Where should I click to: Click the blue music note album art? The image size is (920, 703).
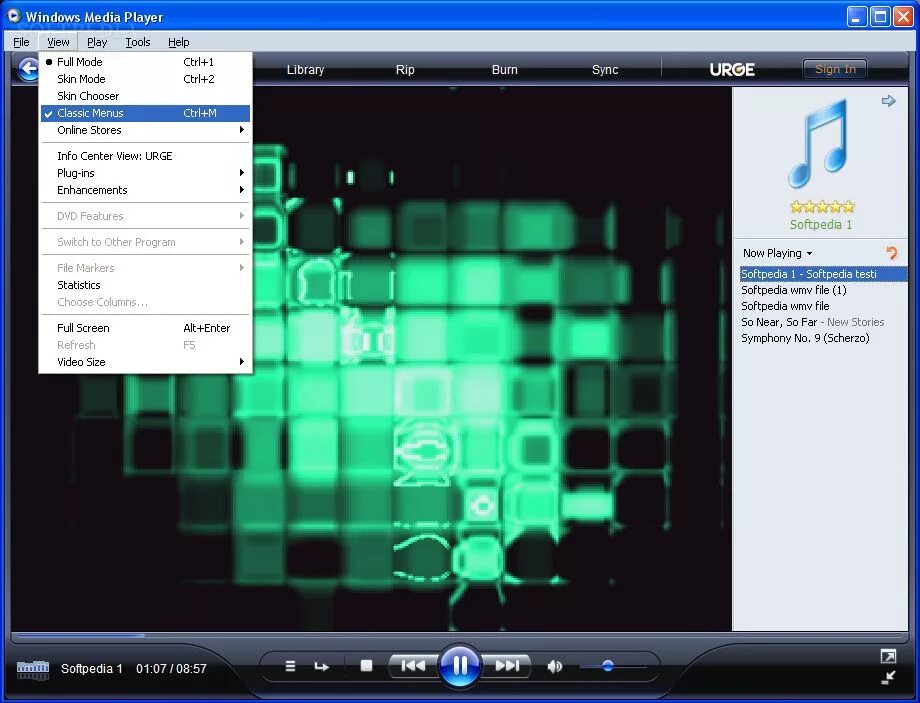[819, 143]
